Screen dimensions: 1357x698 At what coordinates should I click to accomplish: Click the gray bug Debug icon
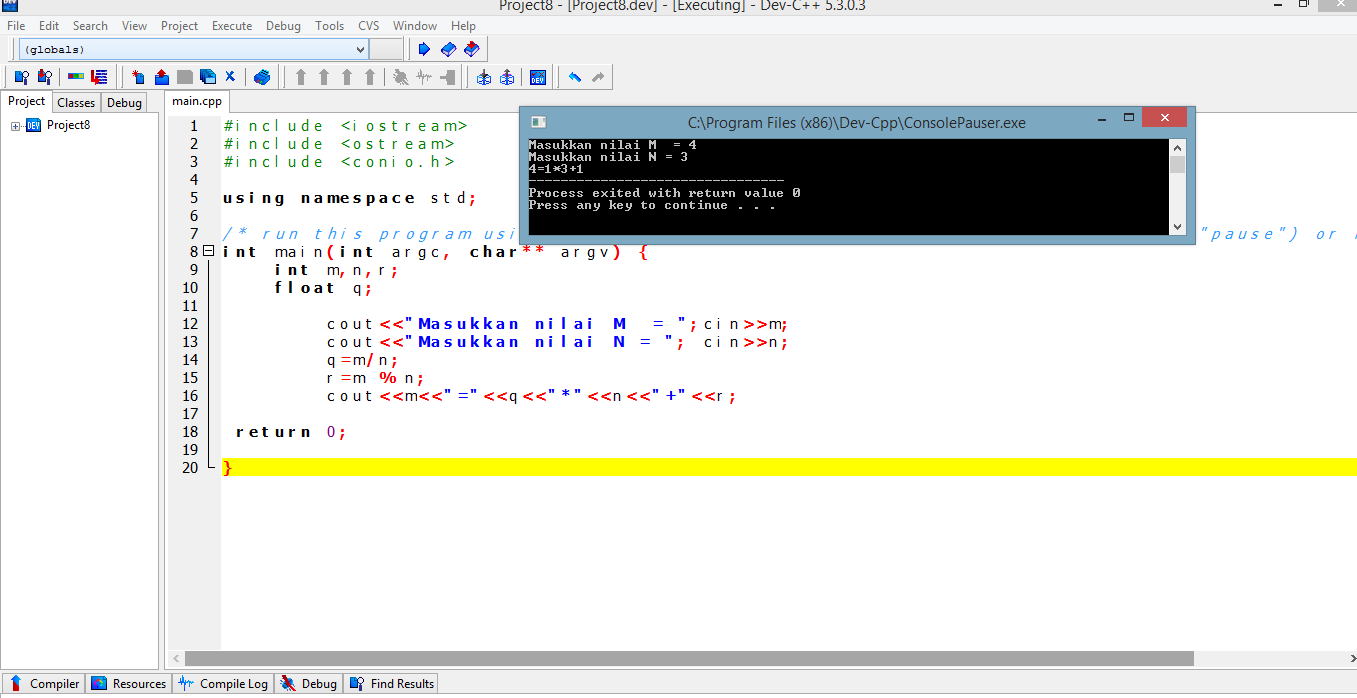400,77
